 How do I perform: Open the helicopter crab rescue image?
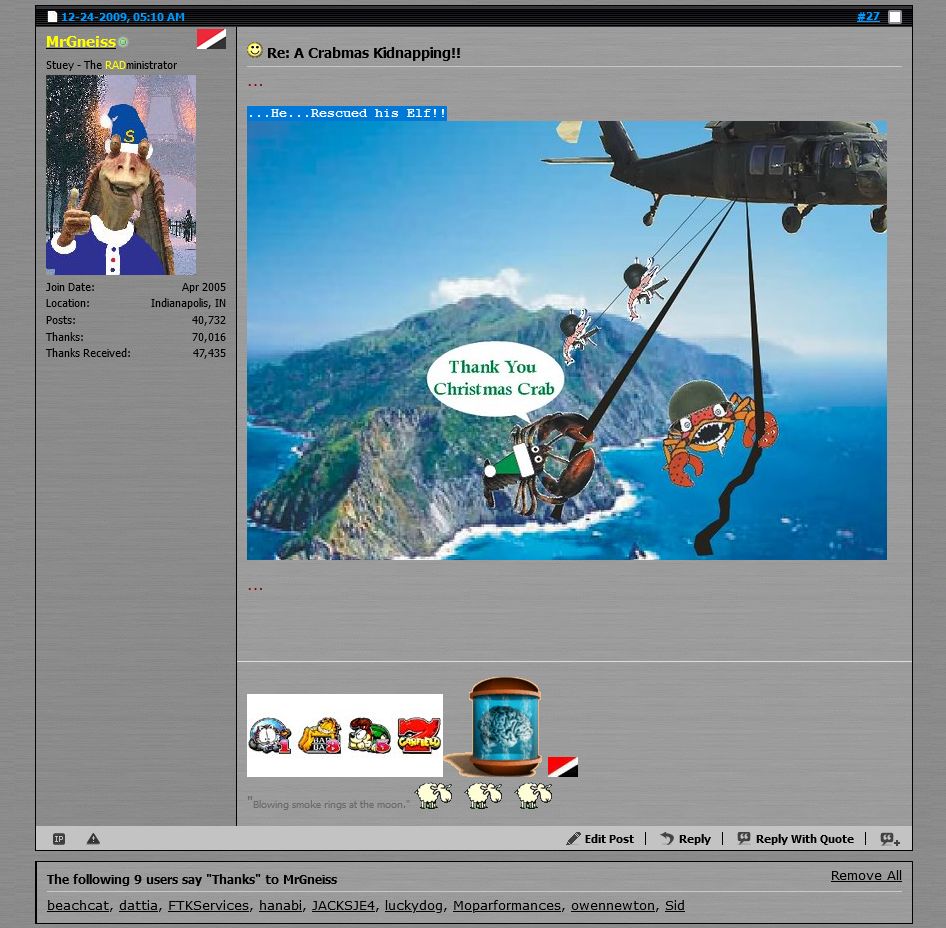(x=567, y=340)
